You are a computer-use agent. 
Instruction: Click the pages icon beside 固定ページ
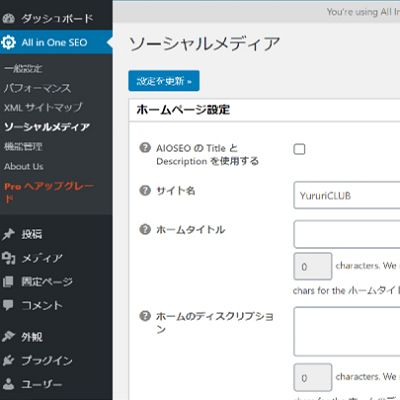point(8,282)
